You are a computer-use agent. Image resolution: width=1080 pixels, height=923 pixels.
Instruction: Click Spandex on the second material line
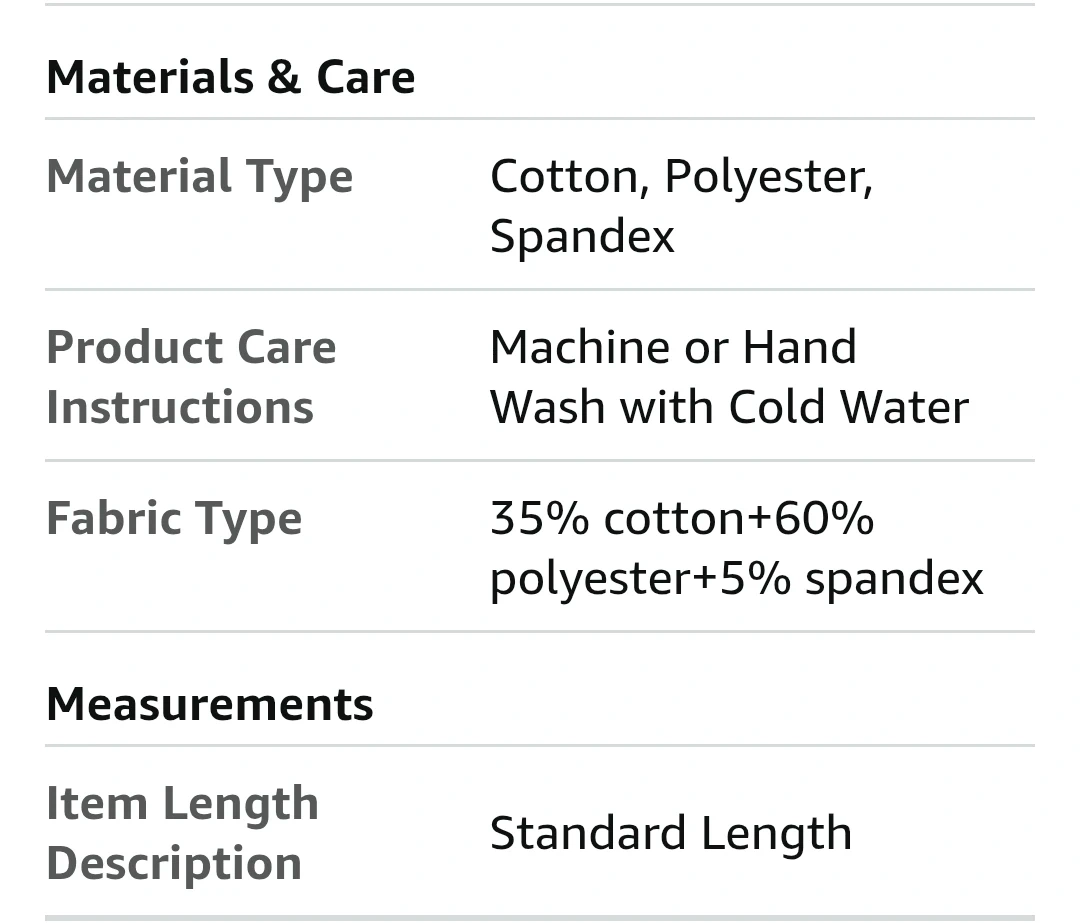(x=582, y=237)
